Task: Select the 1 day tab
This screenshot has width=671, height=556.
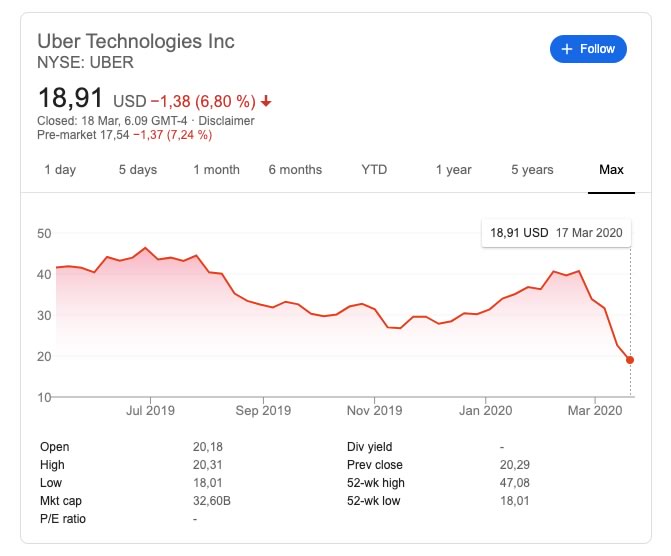Action: coord(60,170)
